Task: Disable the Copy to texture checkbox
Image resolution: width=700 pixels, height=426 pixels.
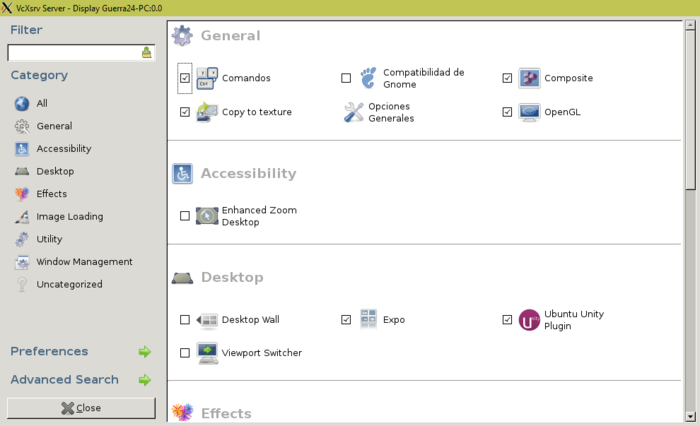Action: tap(185, 112)
